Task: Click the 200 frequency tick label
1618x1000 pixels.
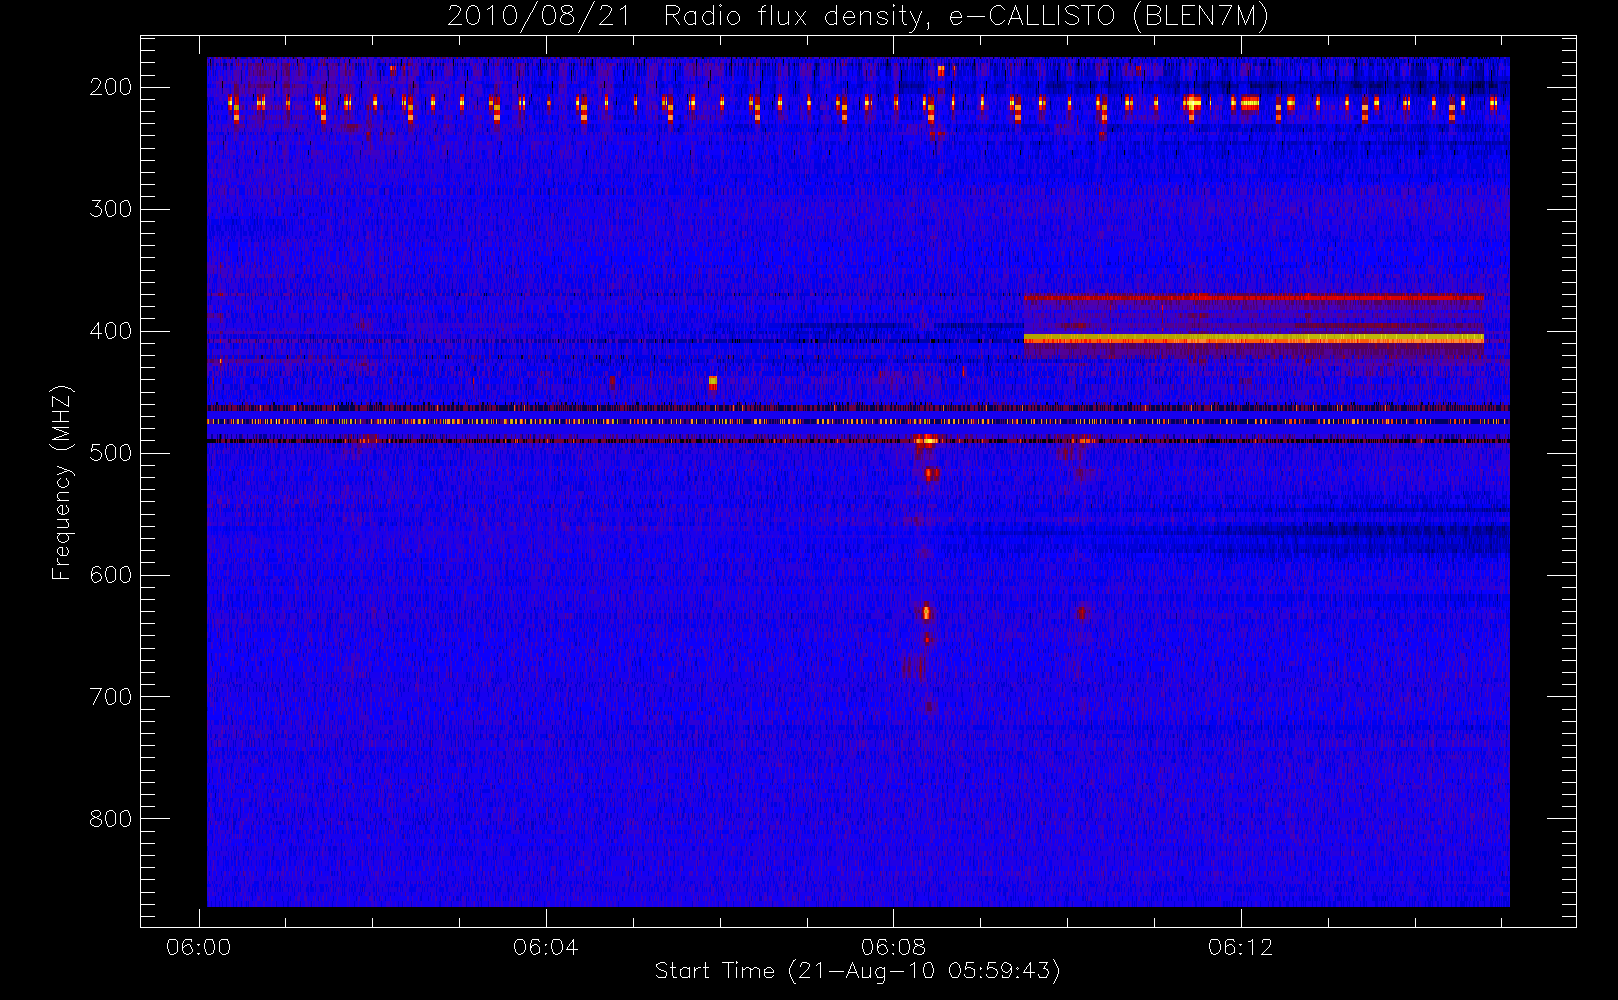Action: pos(110,87)
